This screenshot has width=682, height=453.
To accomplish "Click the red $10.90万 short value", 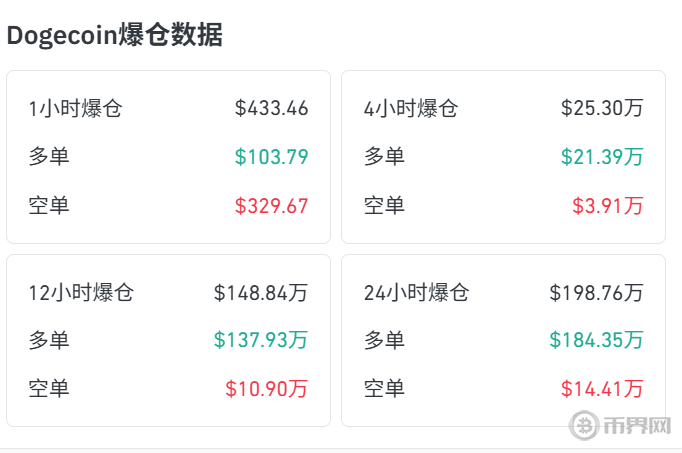I will coord(267,389).
